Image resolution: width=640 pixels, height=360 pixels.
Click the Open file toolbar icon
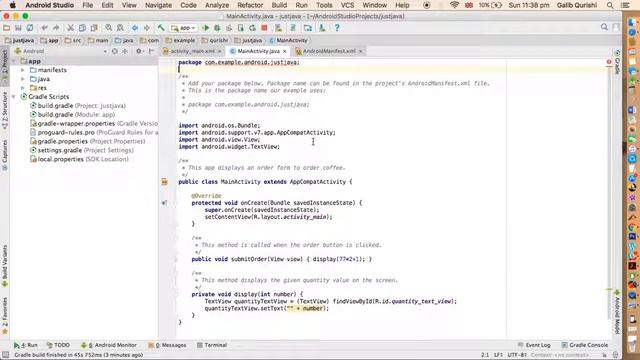(7, 28)
